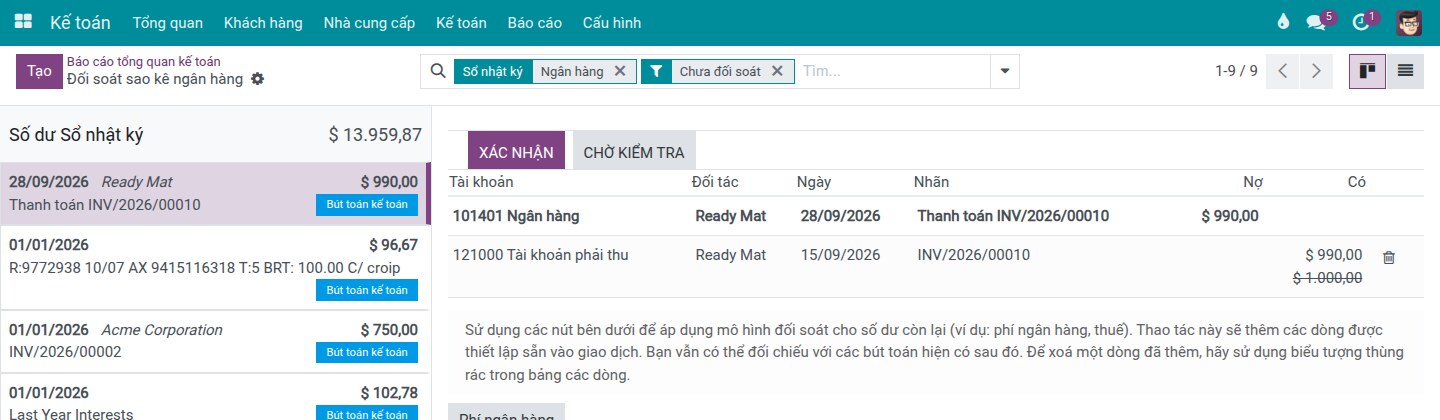The width and height of the screenshot is (1440, 420).
Task: Click the 1-9 / 9 pager counter
Action: (x=1236, y=71)
